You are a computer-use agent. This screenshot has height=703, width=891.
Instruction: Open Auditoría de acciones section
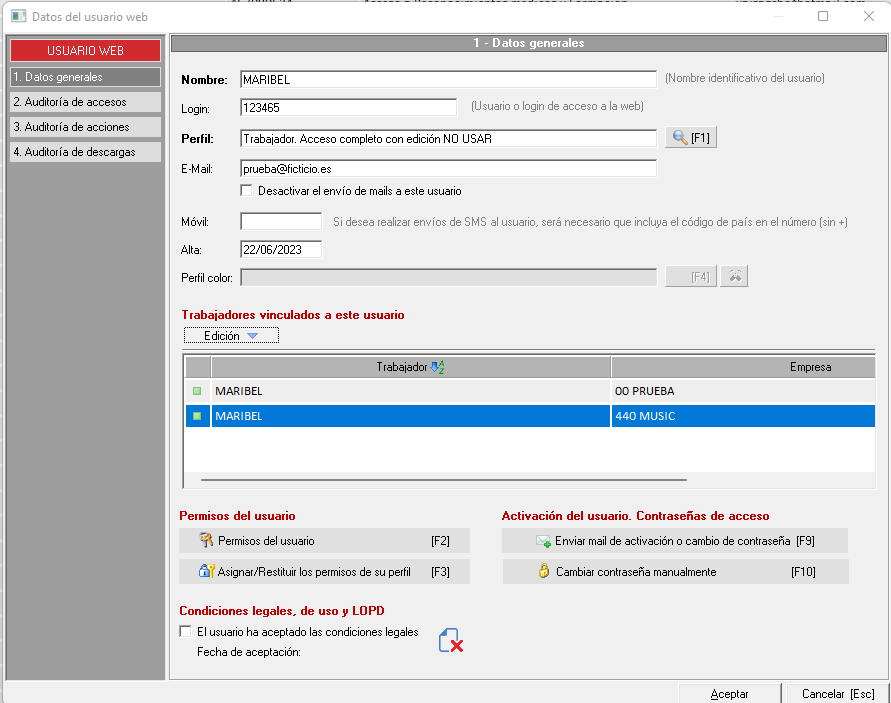(85, 127)
